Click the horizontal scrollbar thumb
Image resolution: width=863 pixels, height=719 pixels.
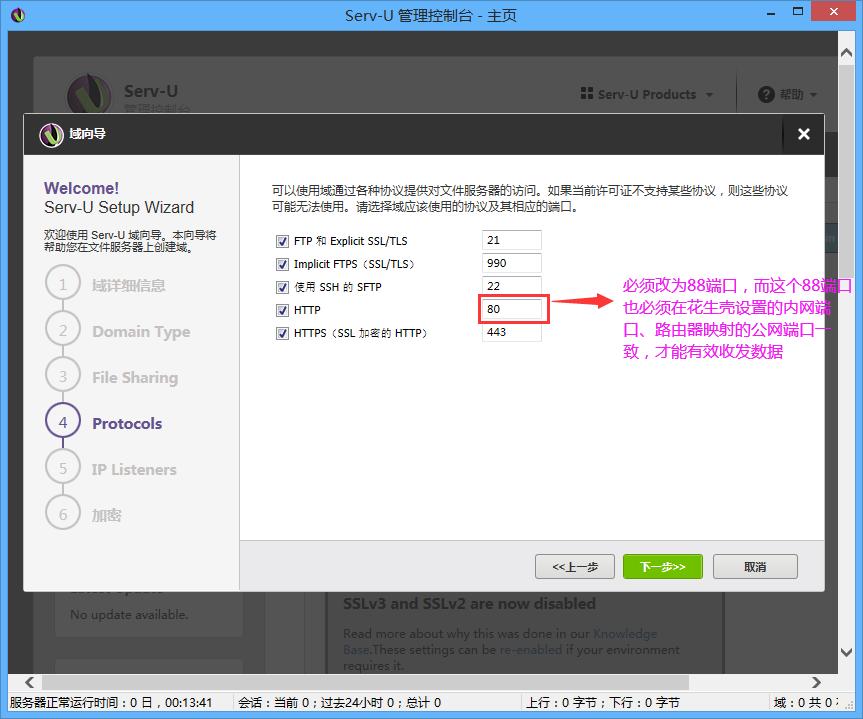click(365, 683)
